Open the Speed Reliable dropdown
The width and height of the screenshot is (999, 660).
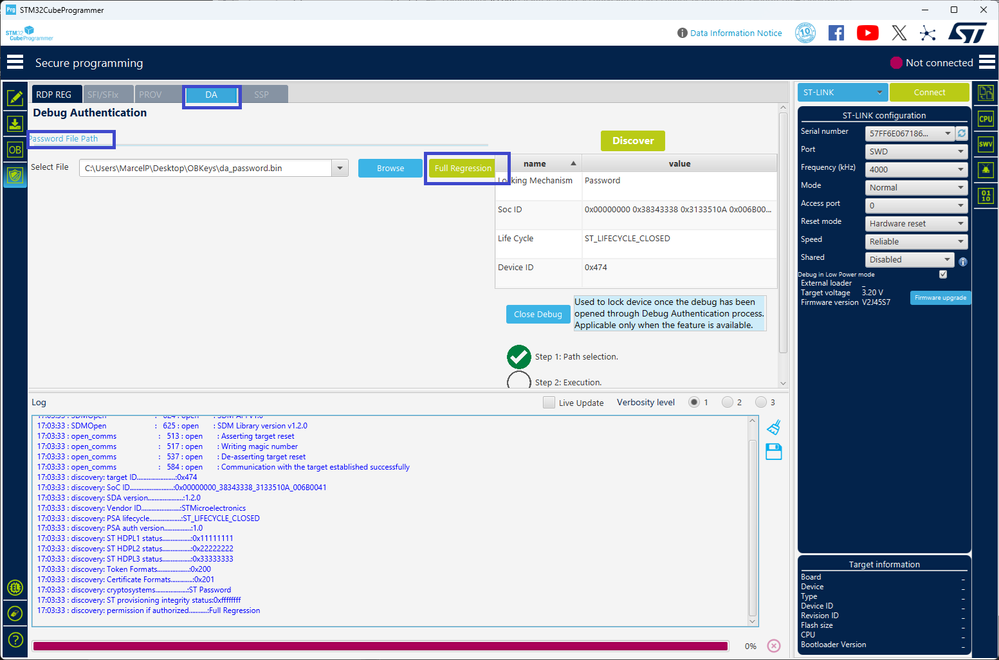(x=916, y=241)
